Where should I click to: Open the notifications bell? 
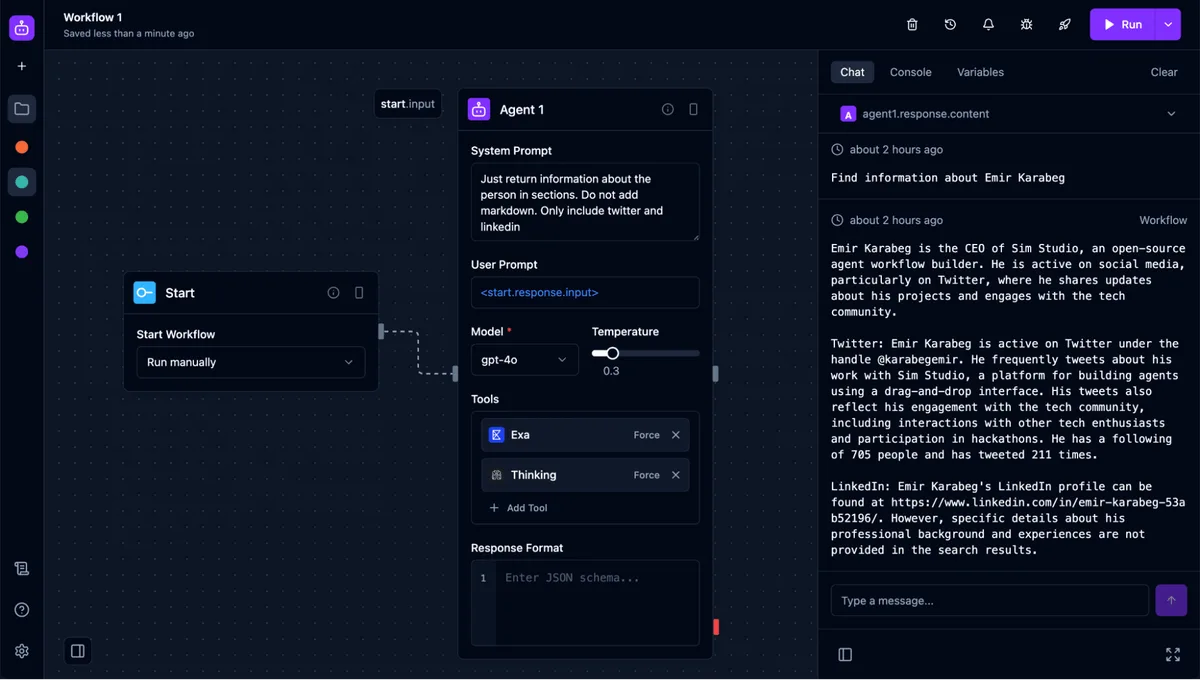pyautogui.click(x=988, y=24)
